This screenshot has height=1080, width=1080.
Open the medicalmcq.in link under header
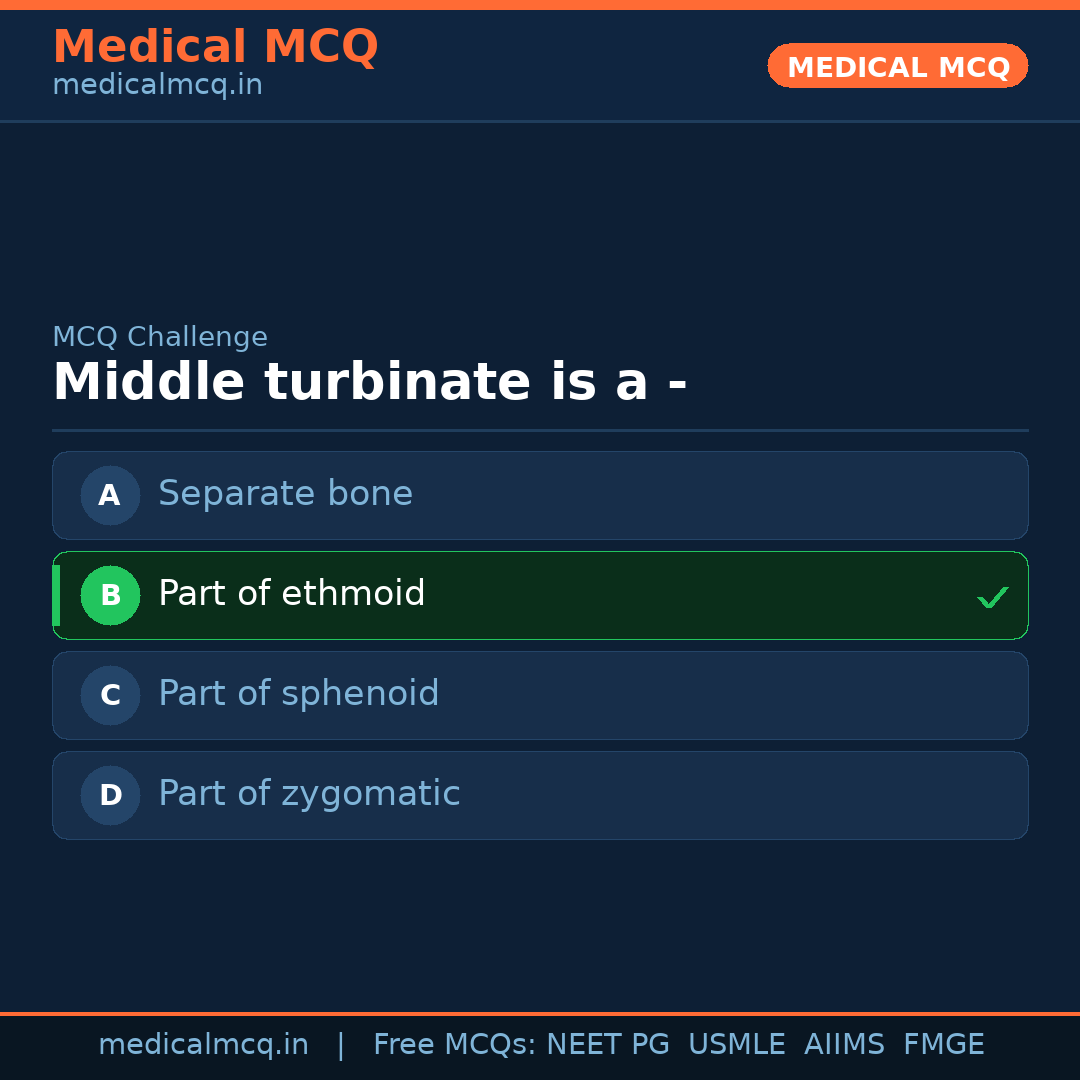[x=157, y=86]
